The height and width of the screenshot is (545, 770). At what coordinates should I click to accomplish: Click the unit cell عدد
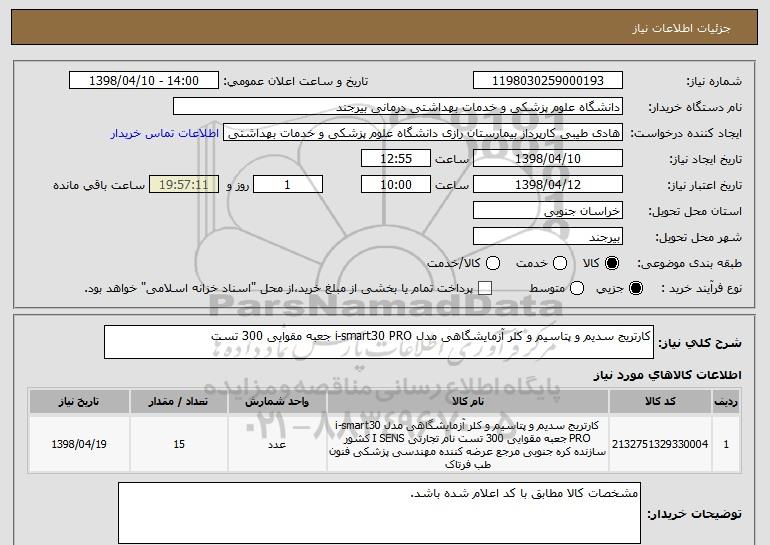(277, 444)
